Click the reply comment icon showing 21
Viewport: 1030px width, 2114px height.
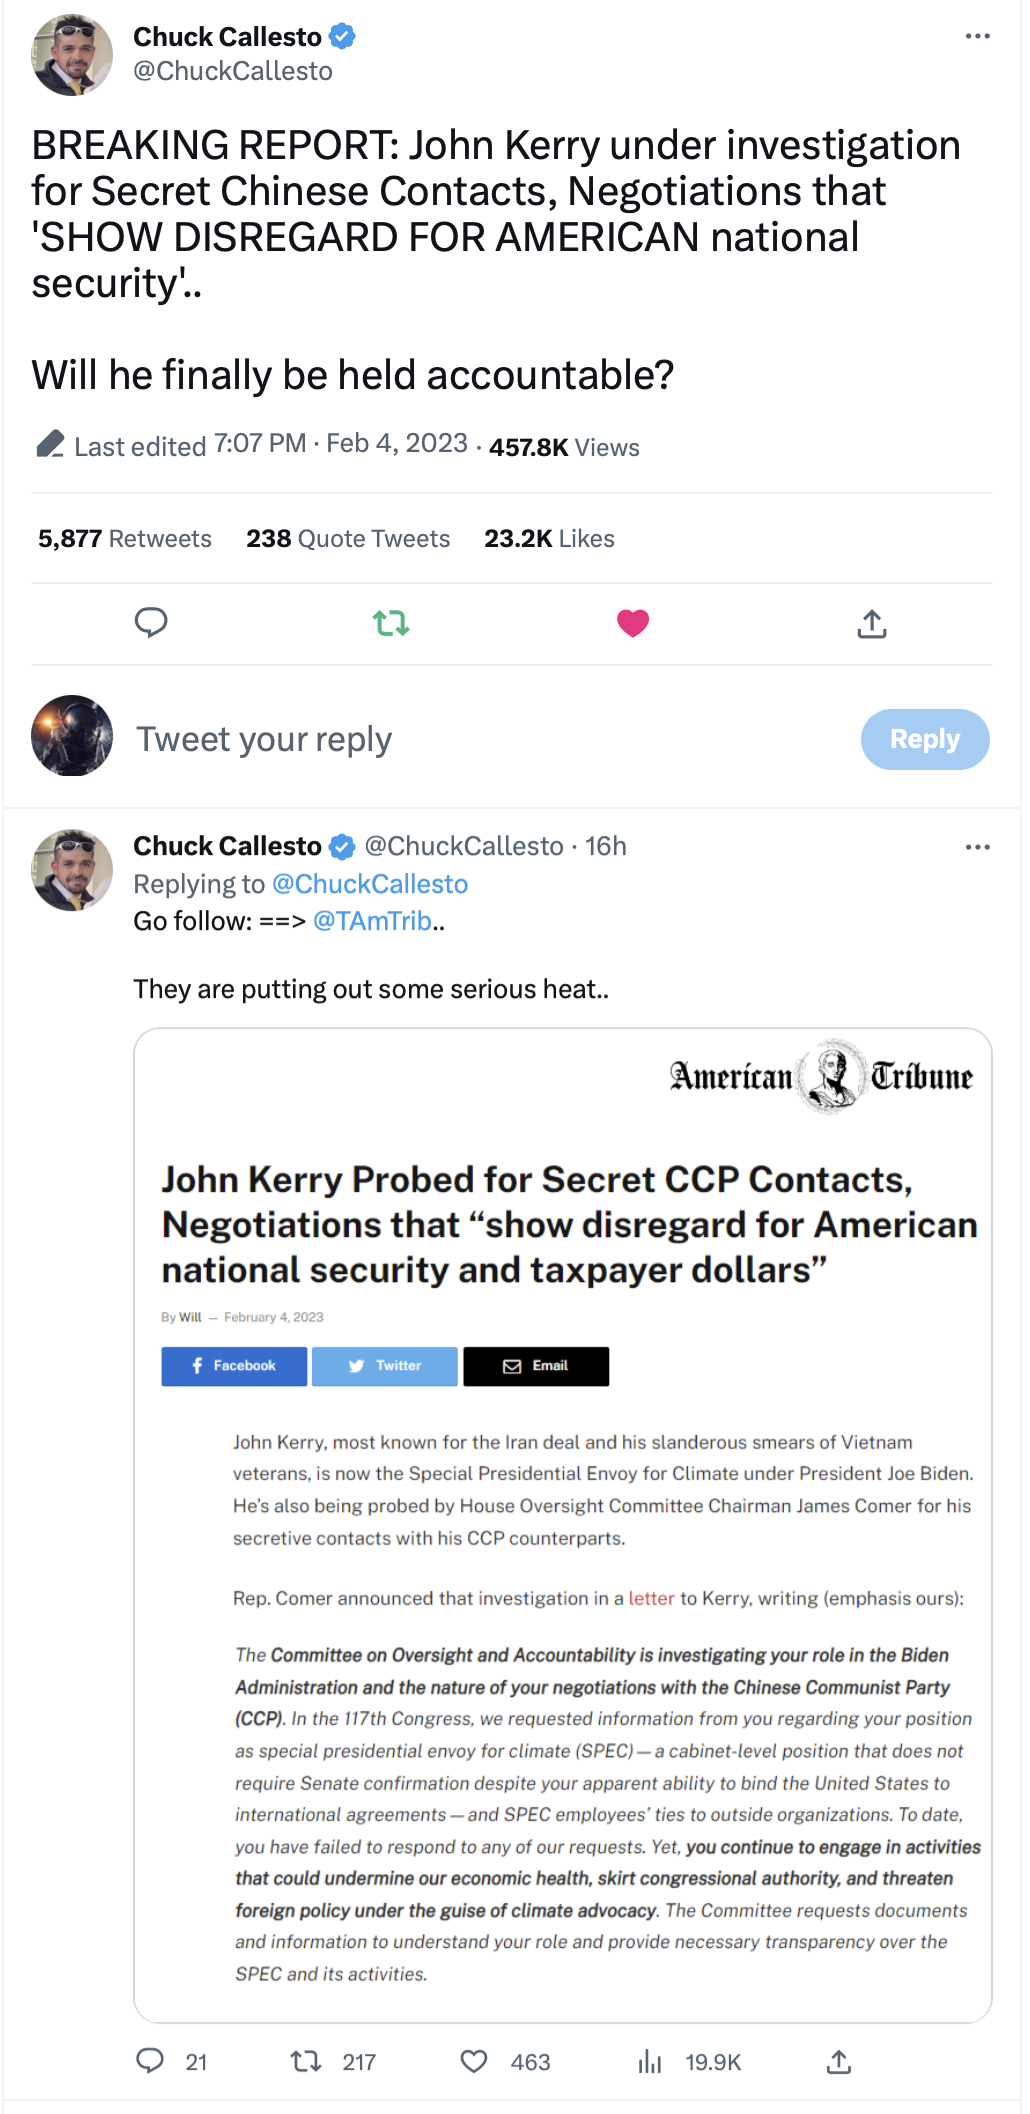151,2061
